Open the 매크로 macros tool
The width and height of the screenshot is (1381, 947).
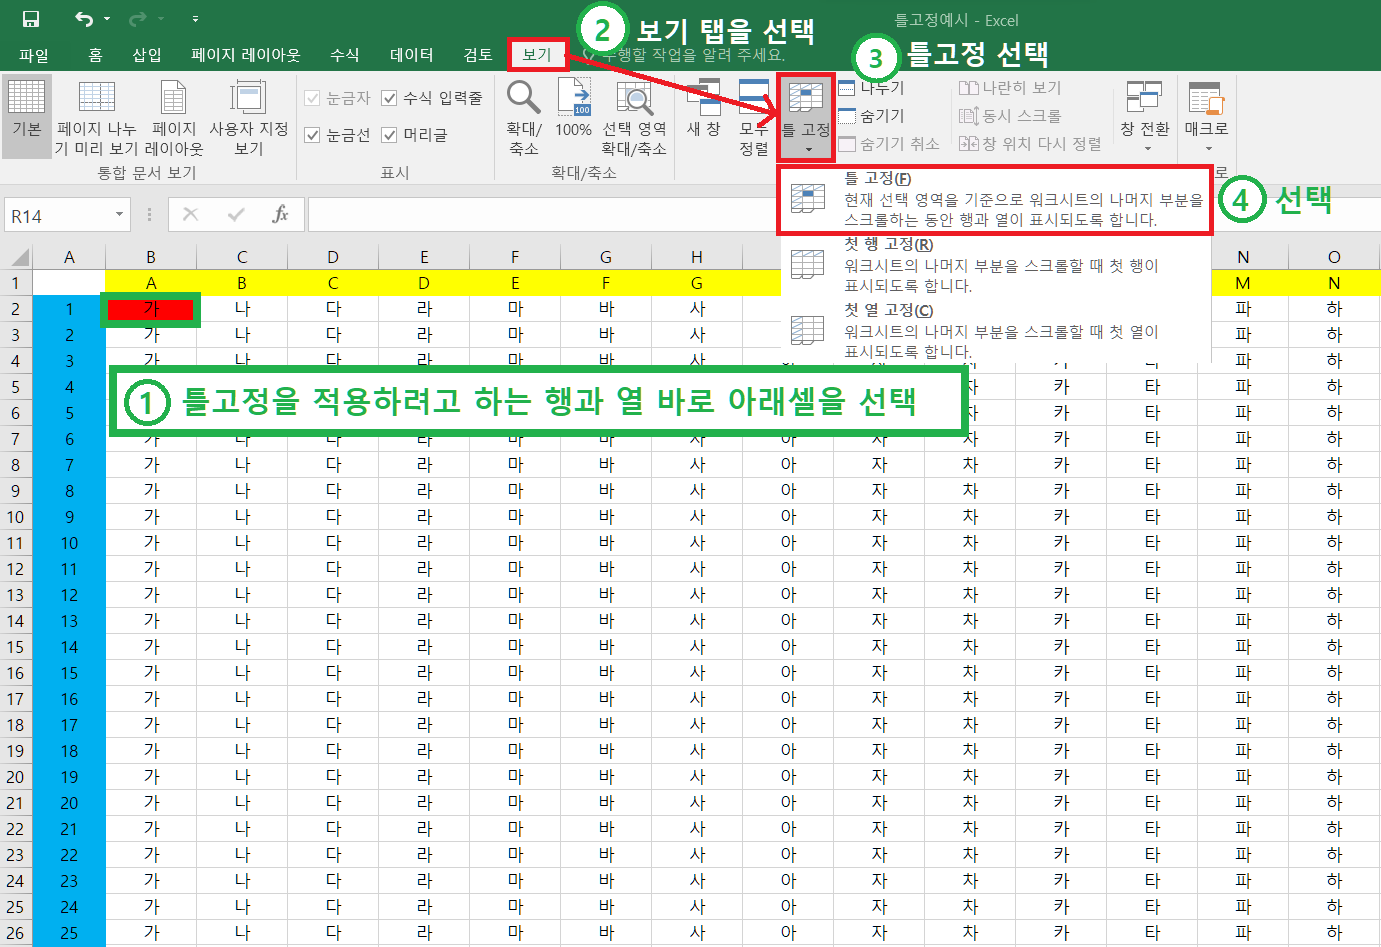pyautogui.click(x=1205, y=113)
